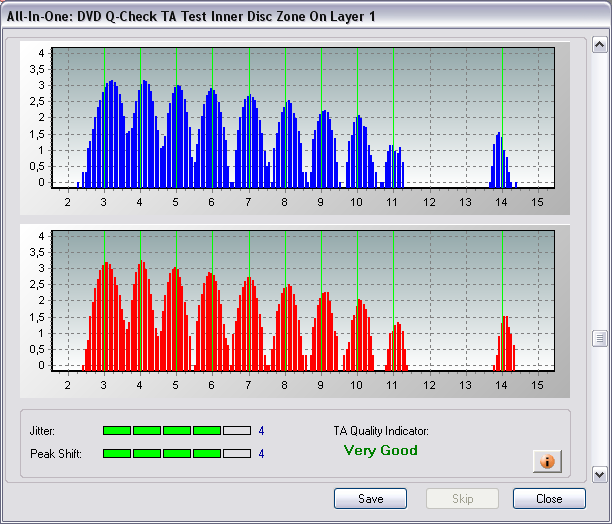This screenshot has width=612, height=524.
Task: Click the red 14T peak in bottom chart
Action: point(504,343)
